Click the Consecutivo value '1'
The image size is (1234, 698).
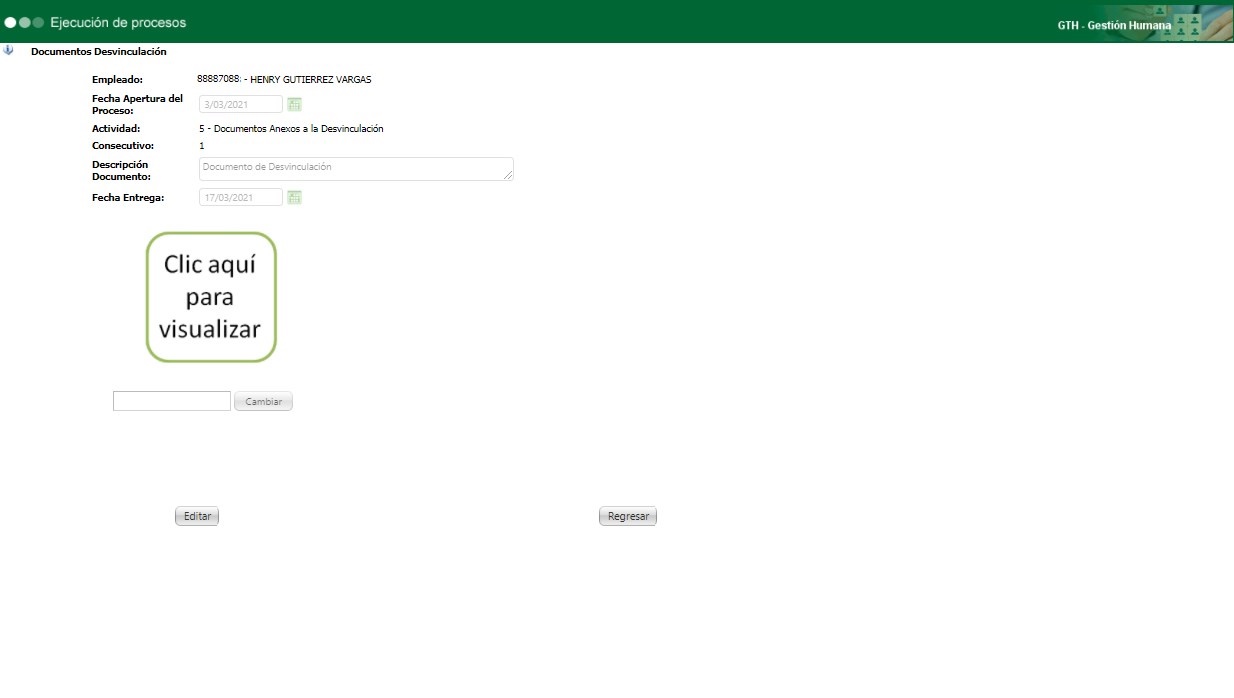click(202, 146)
